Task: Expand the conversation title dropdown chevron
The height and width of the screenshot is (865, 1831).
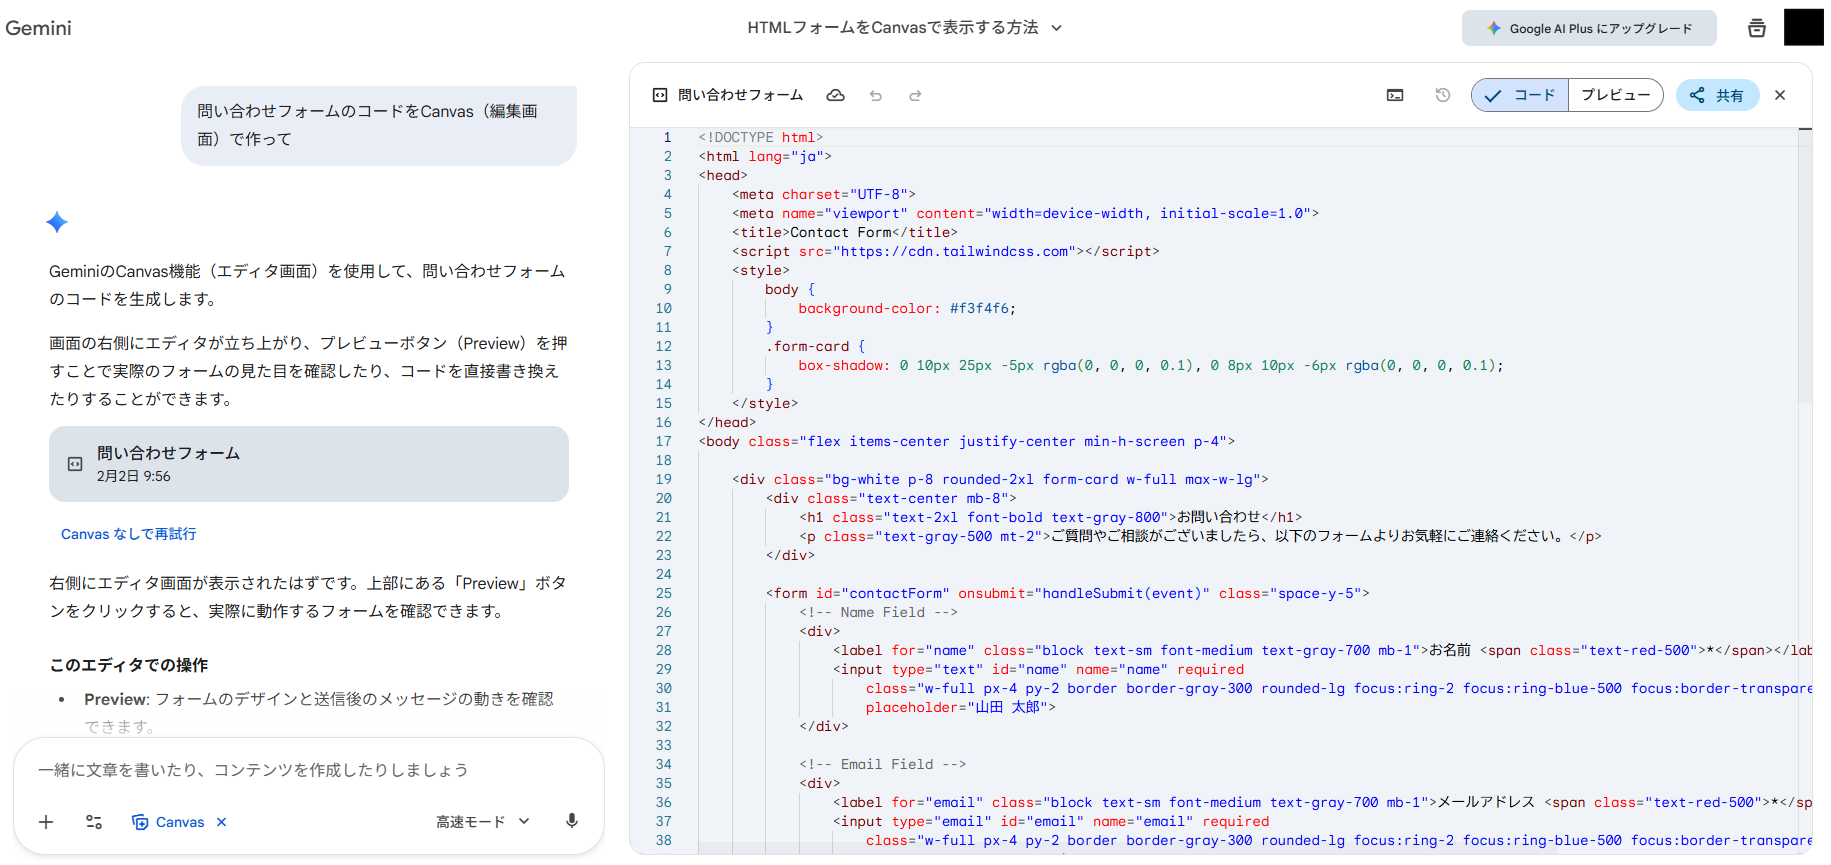Action: [x=1056, y=28]
